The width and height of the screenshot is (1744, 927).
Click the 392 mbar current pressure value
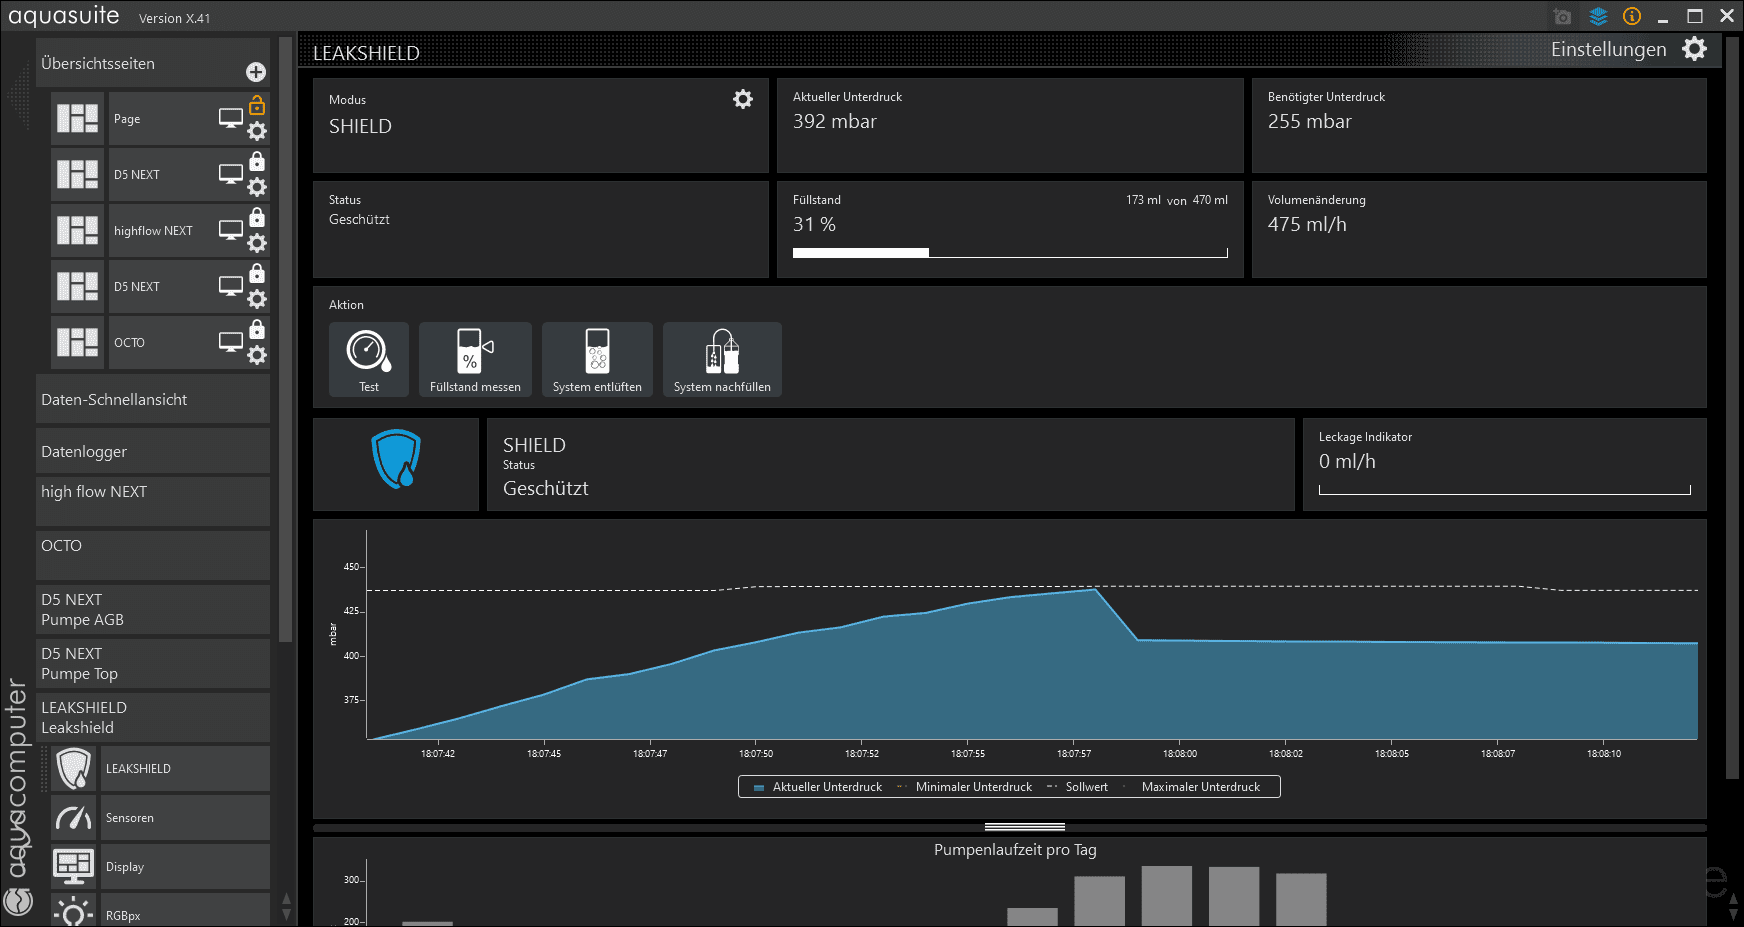(835, 122)
